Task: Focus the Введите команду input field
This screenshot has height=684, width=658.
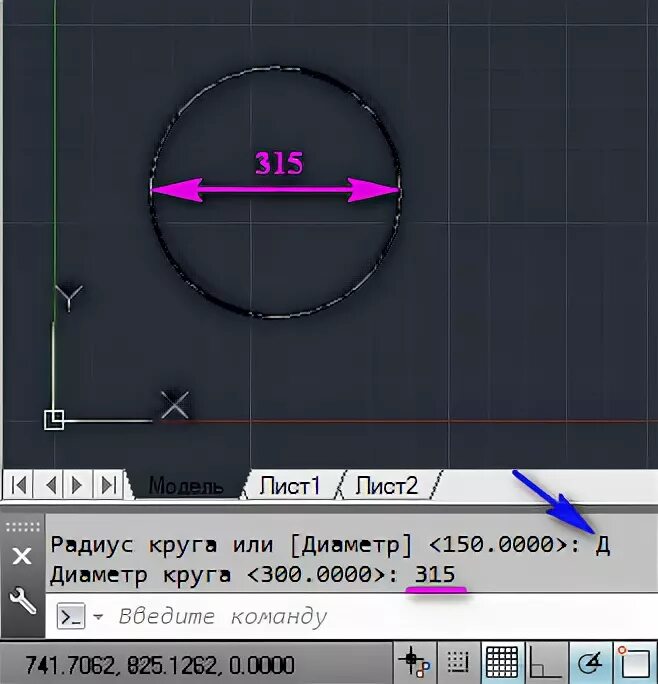Action: (351, 616)
